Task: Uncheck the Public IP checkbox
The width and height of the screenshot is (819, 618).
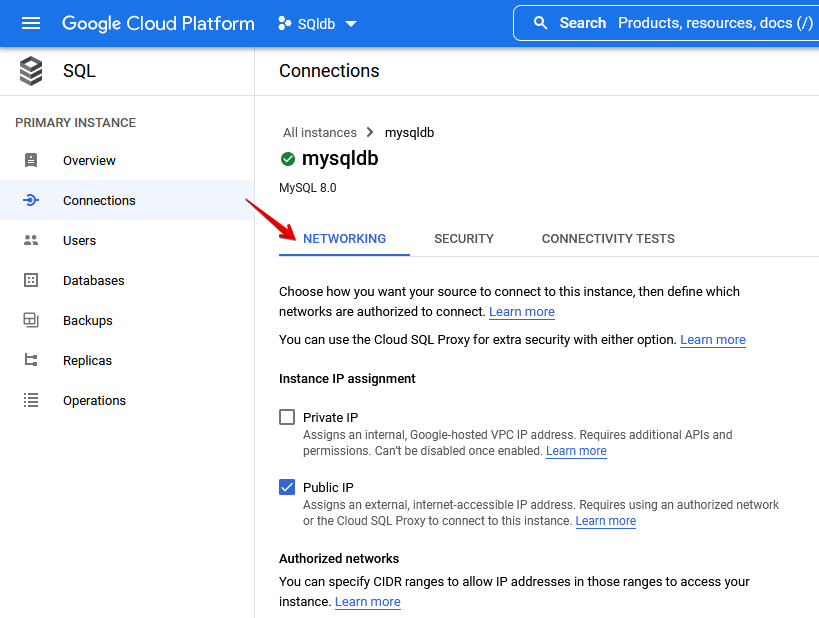Action: pyautogui.click(x=287, y=487)
